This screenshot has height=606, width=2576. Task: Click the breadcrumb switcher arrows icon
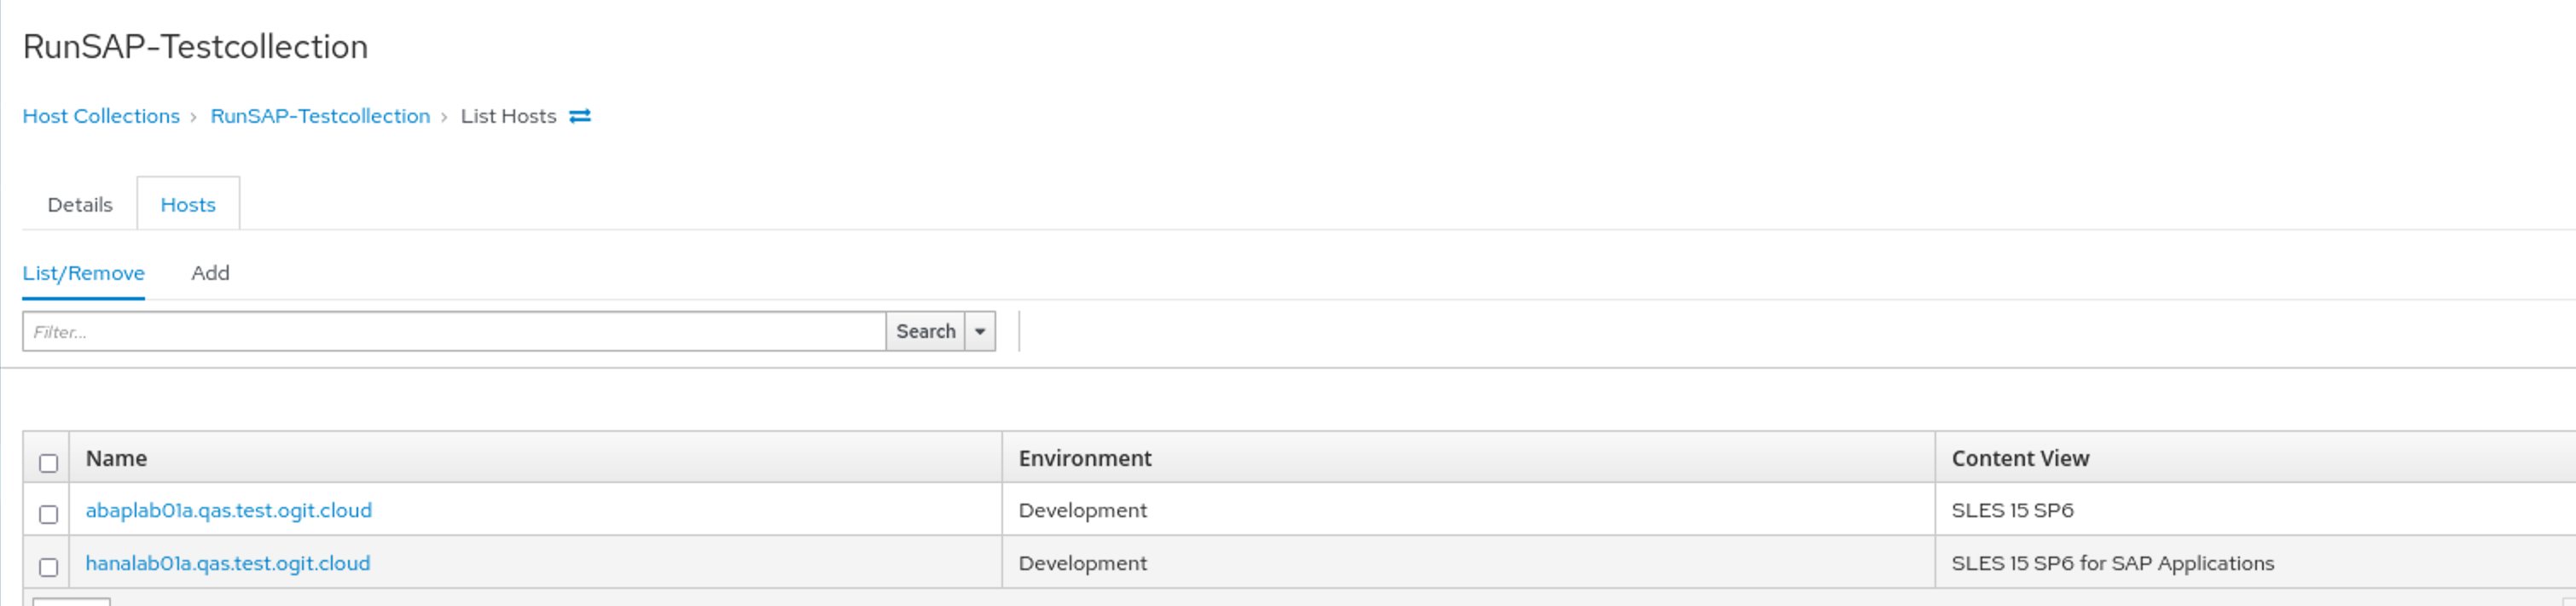tap(580, 117)
